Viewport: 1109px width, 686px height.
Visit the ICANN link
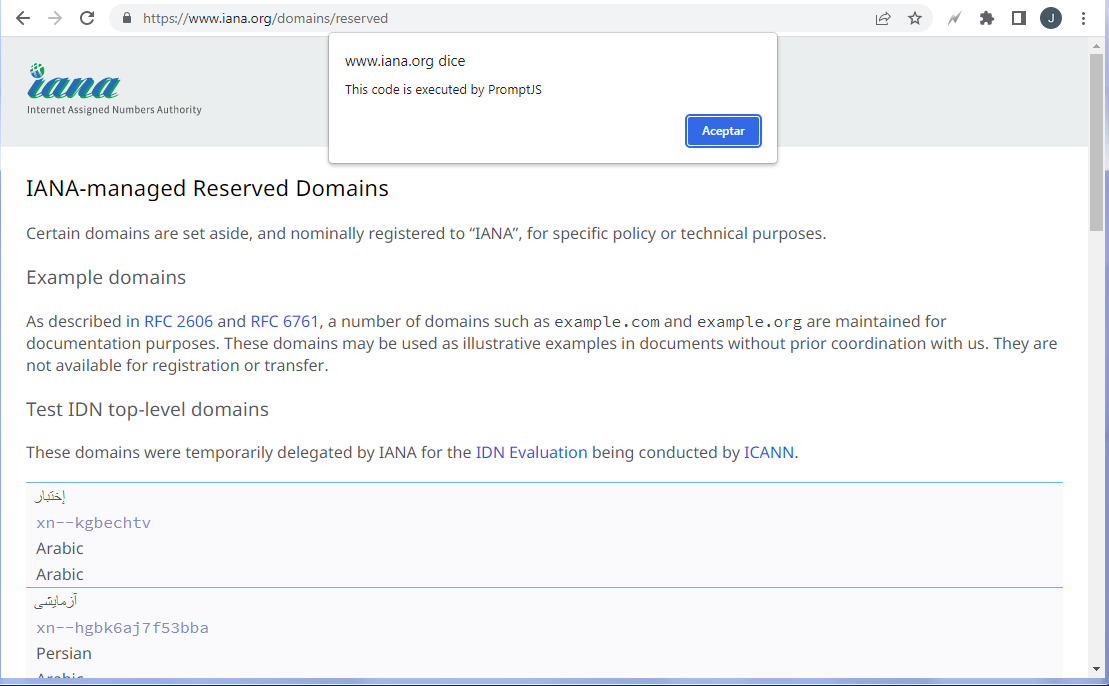pos(768,452)
